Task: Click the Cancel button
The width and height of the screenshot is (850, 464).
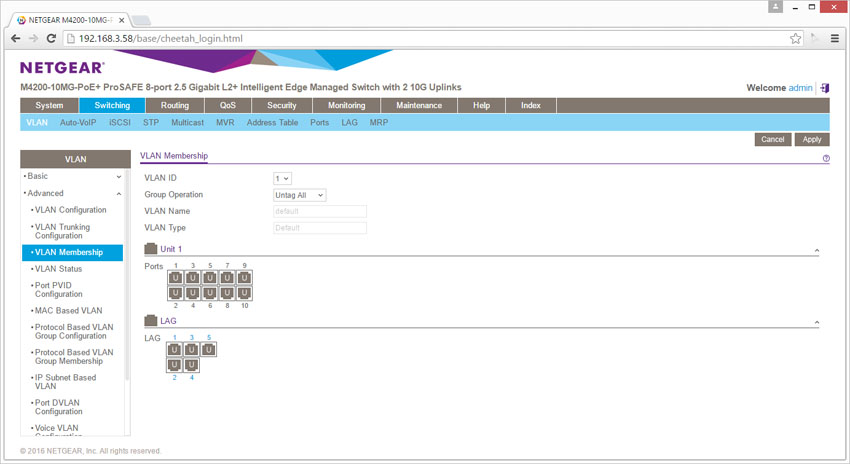Action: [x=772, y=139]
